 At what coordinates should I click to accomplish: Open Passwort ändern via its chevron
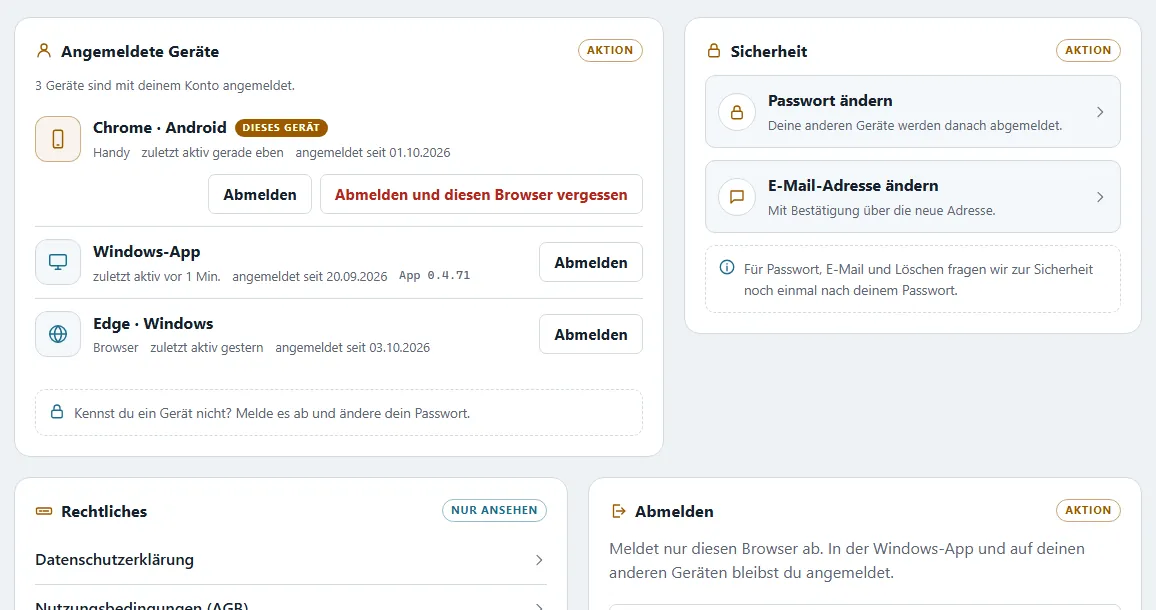point(1100,112)
